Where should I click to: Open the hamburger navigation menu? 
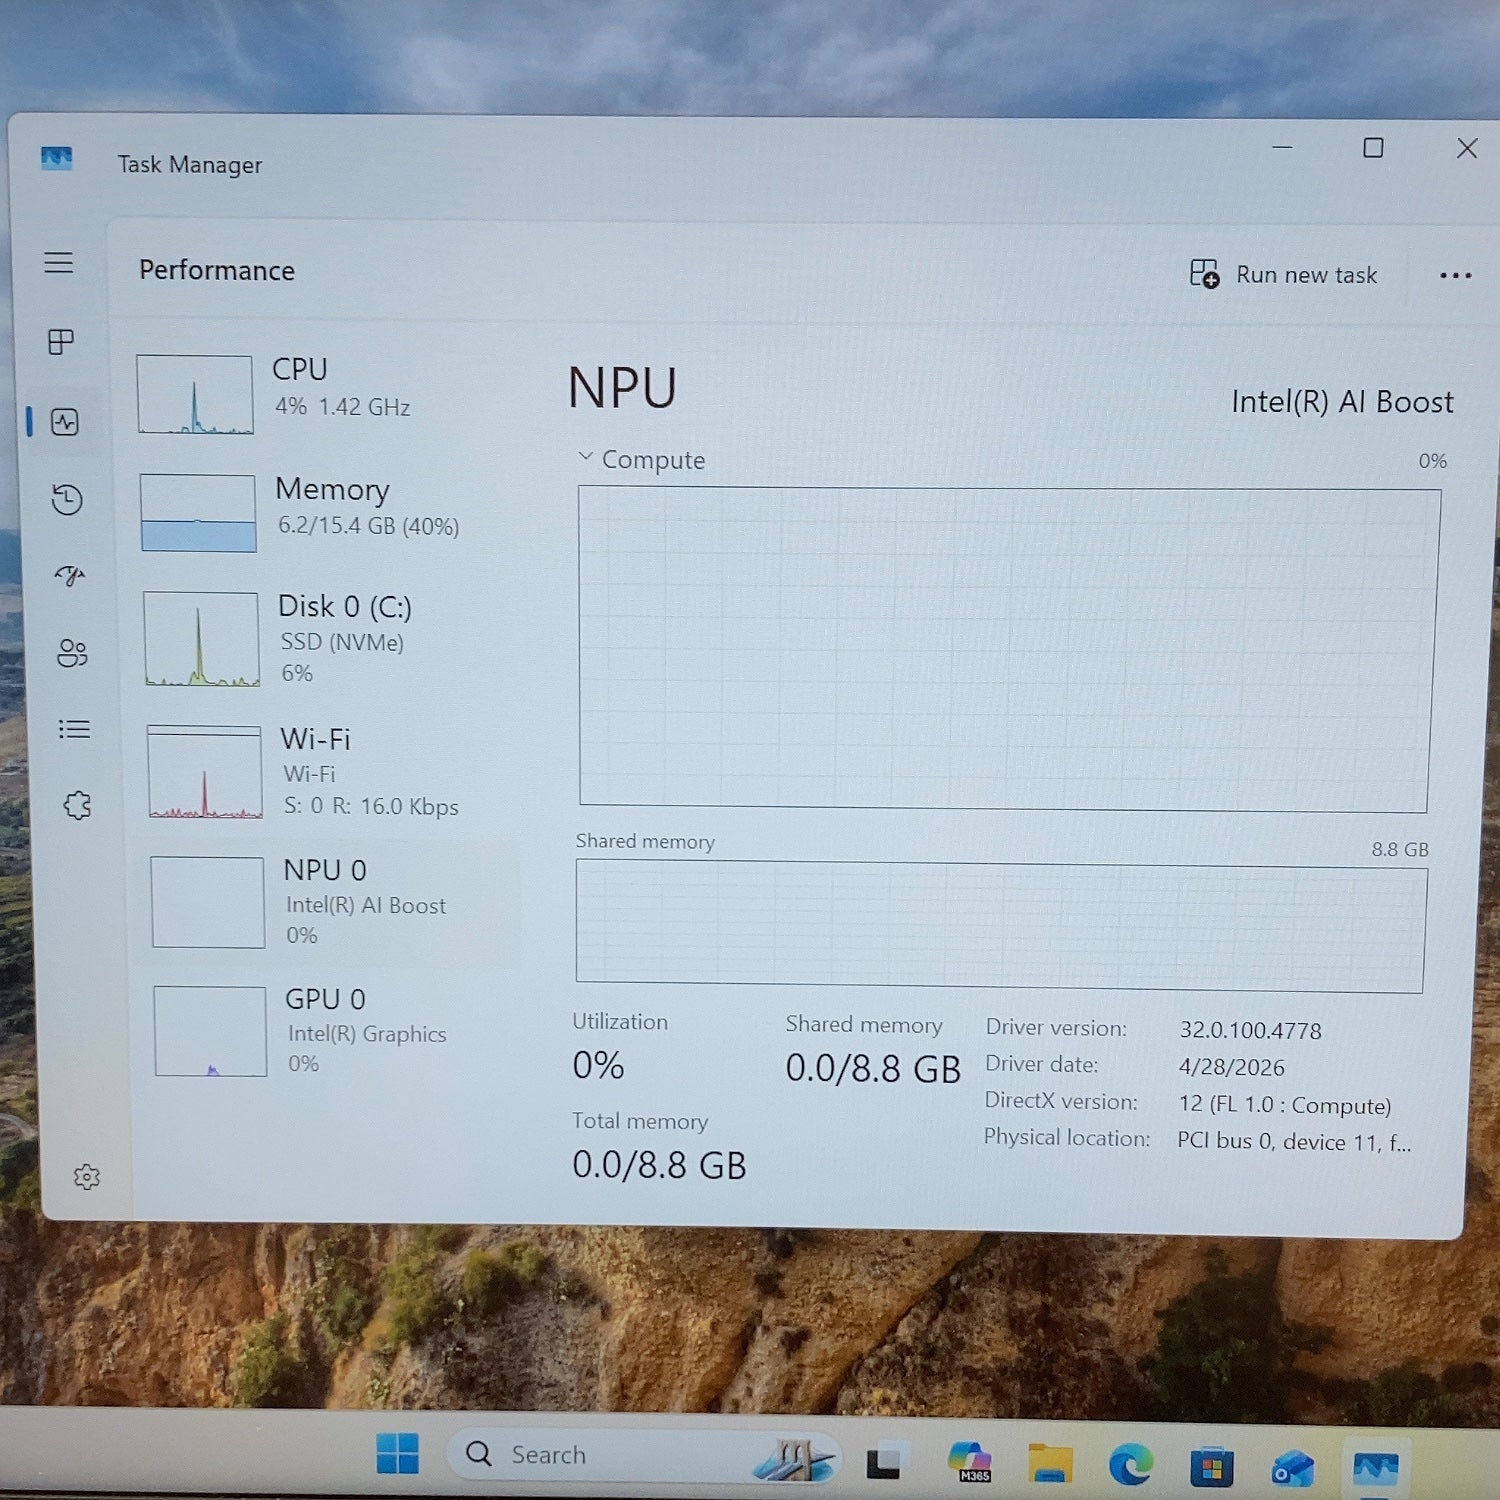pyautogui.click(x=59, y=263)
